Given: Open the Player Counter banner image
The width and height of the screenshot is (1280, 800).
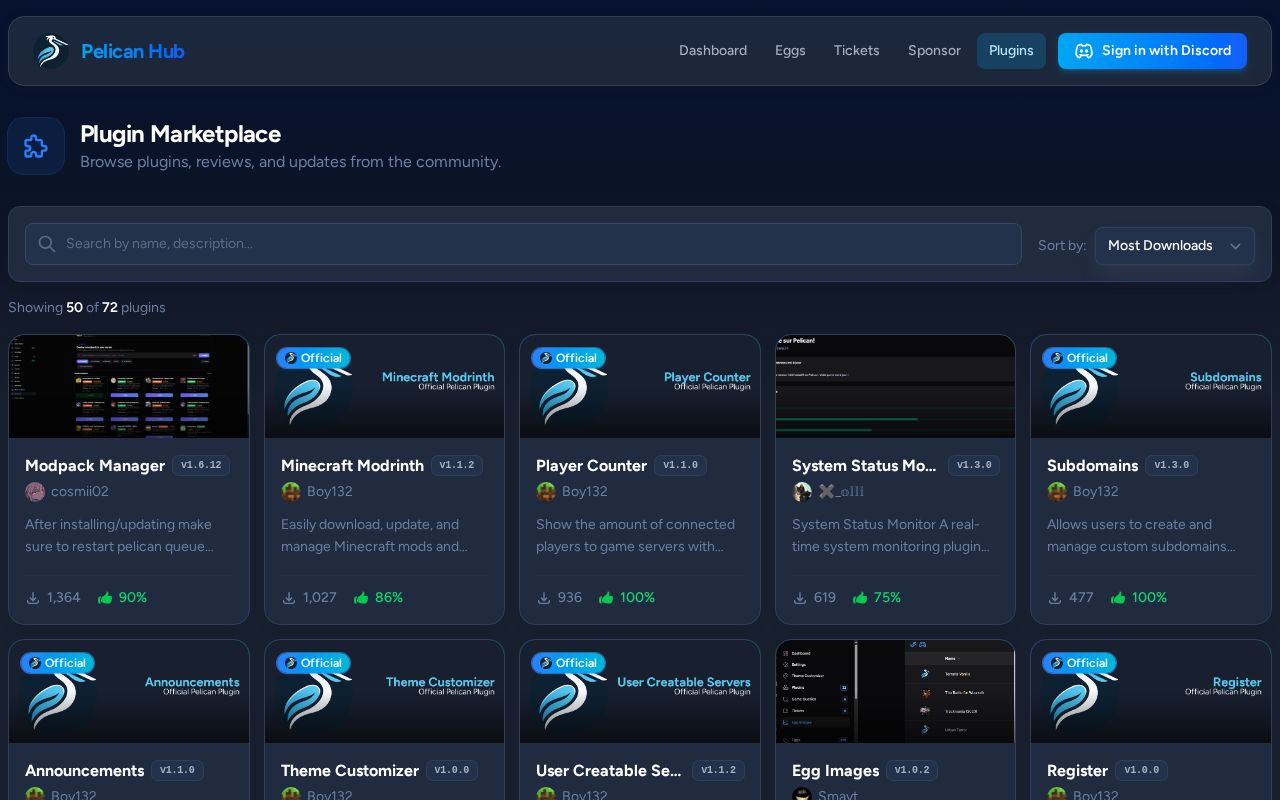Looking at the screenshot, I should click(x=640, y=386).
